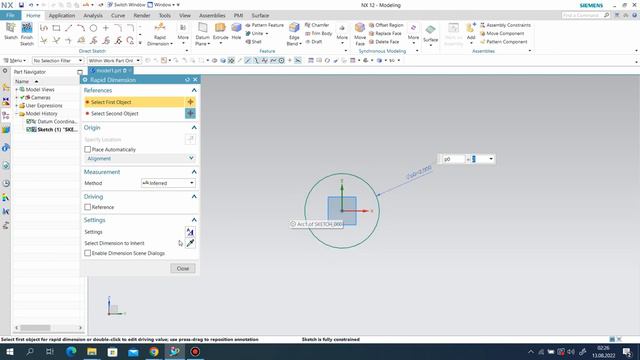The image size is (640, 360).
Task: Click the Pattern Feature command
Action: (x=264, y=25)
